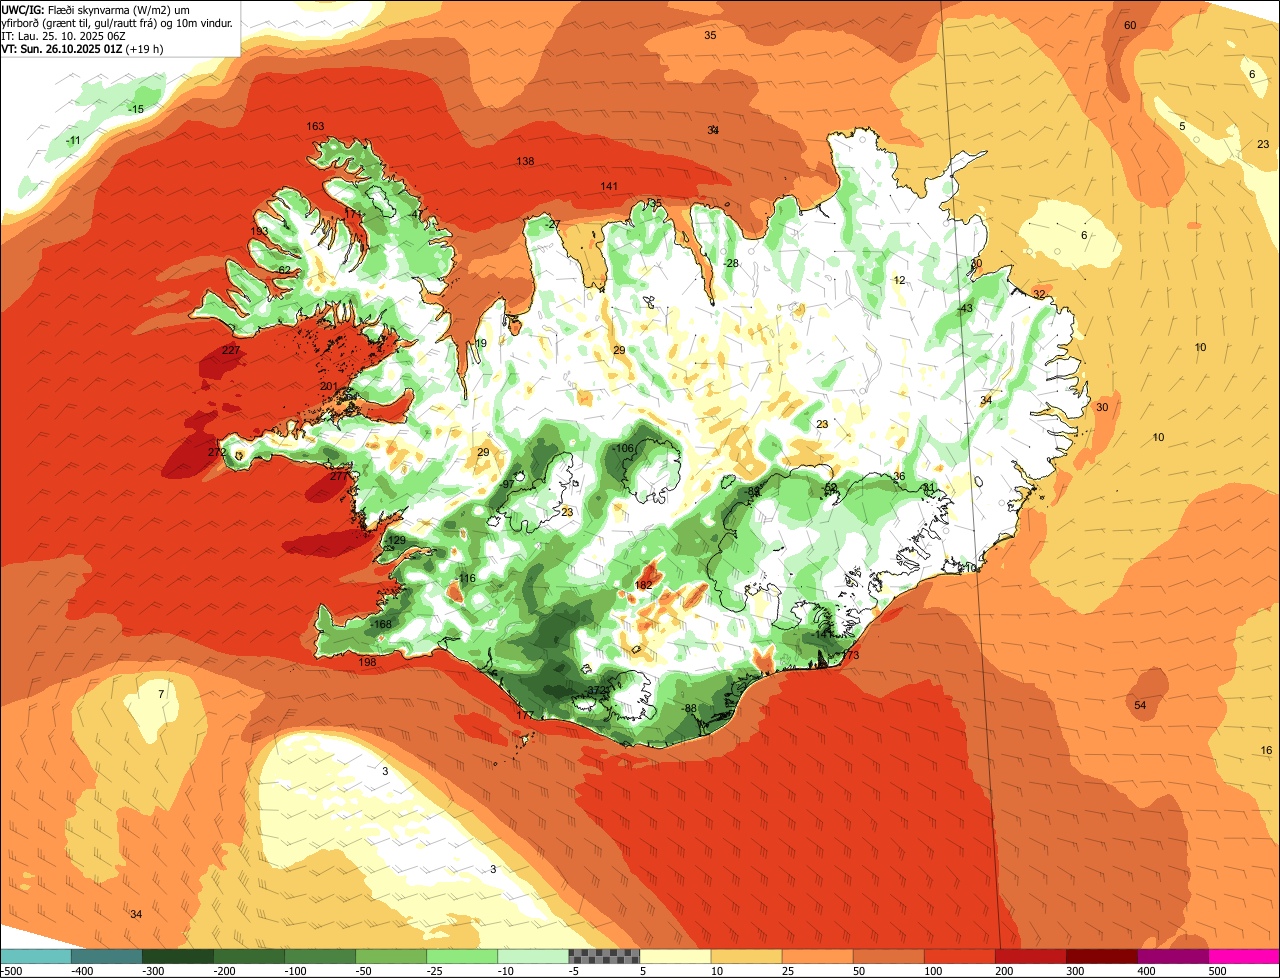Viewport: 1280px width, 978px height.
Task: Select the light green legend swatch between -25 and -10
Action: (462, 956)
